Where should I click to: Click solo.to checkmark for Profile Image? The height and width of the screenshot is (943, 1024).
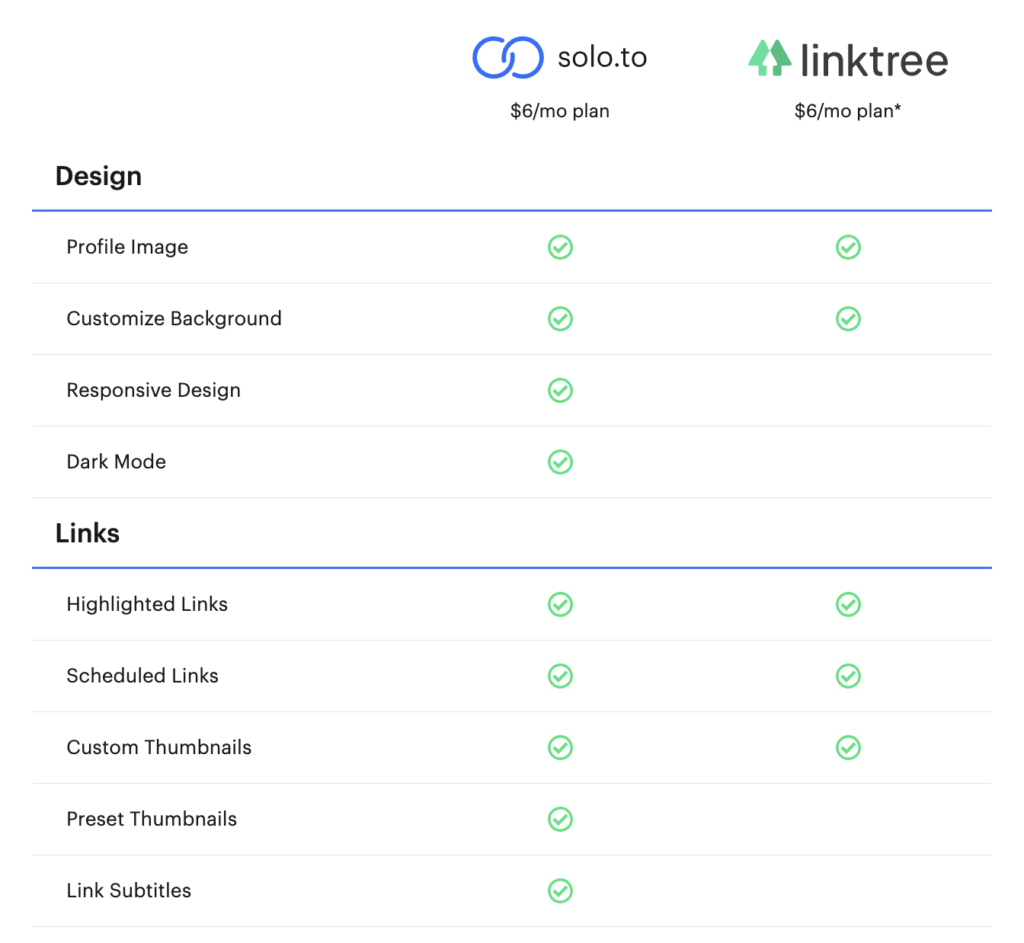[x=560, y=248]
